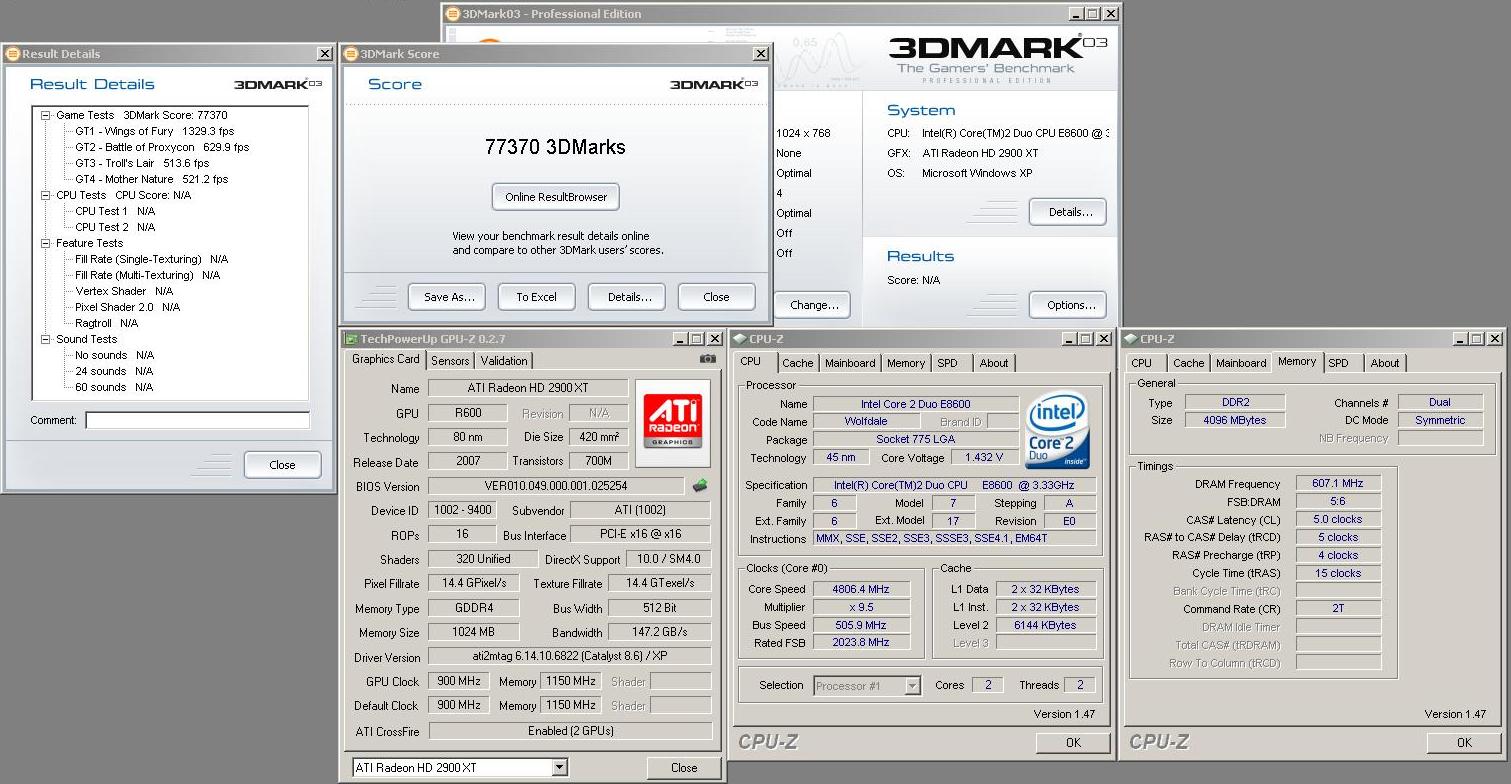Viewport: 1511px width, 784px height.
Task: Click the Save As... button
Action: pyautogui.click(x=447, y=297)
